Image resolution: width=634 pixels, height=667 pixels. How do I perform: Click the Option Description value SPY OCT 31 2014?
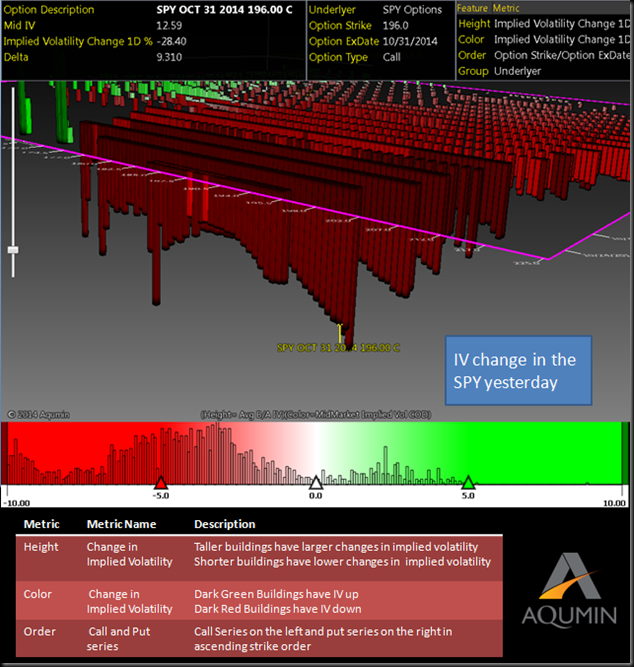(224, 10)
